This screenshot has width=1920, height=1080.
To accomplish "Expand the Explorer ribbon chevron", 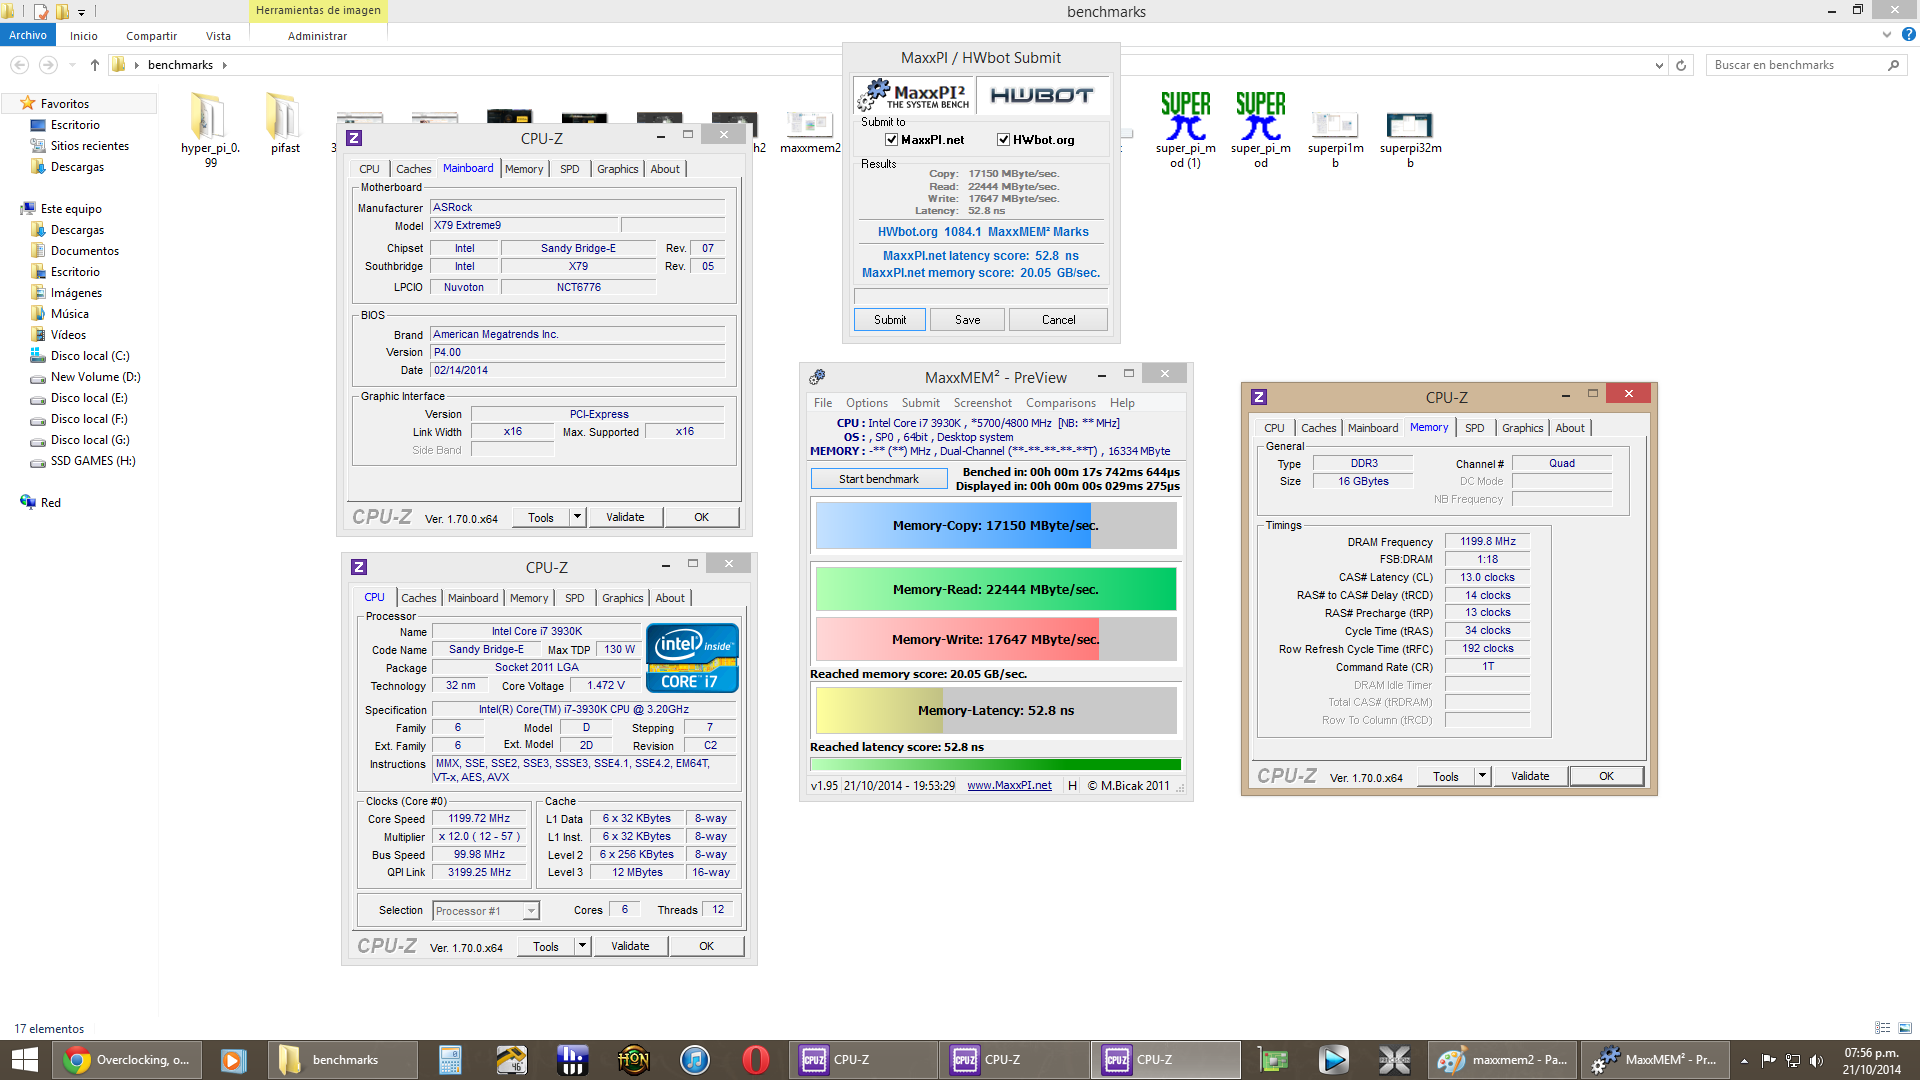I will click(1887, 35).
